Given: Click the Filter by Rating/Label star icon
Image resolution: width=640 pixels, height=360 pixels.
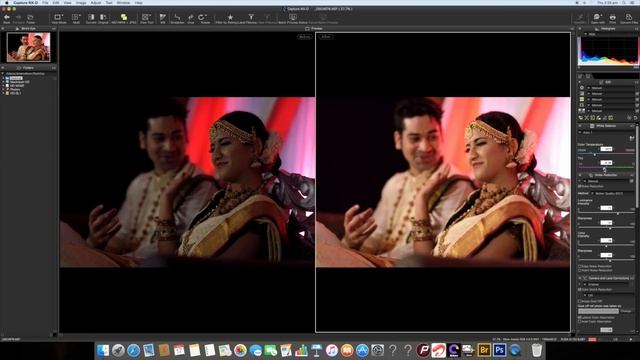Looking at the screenshot, I should (230, 17).
